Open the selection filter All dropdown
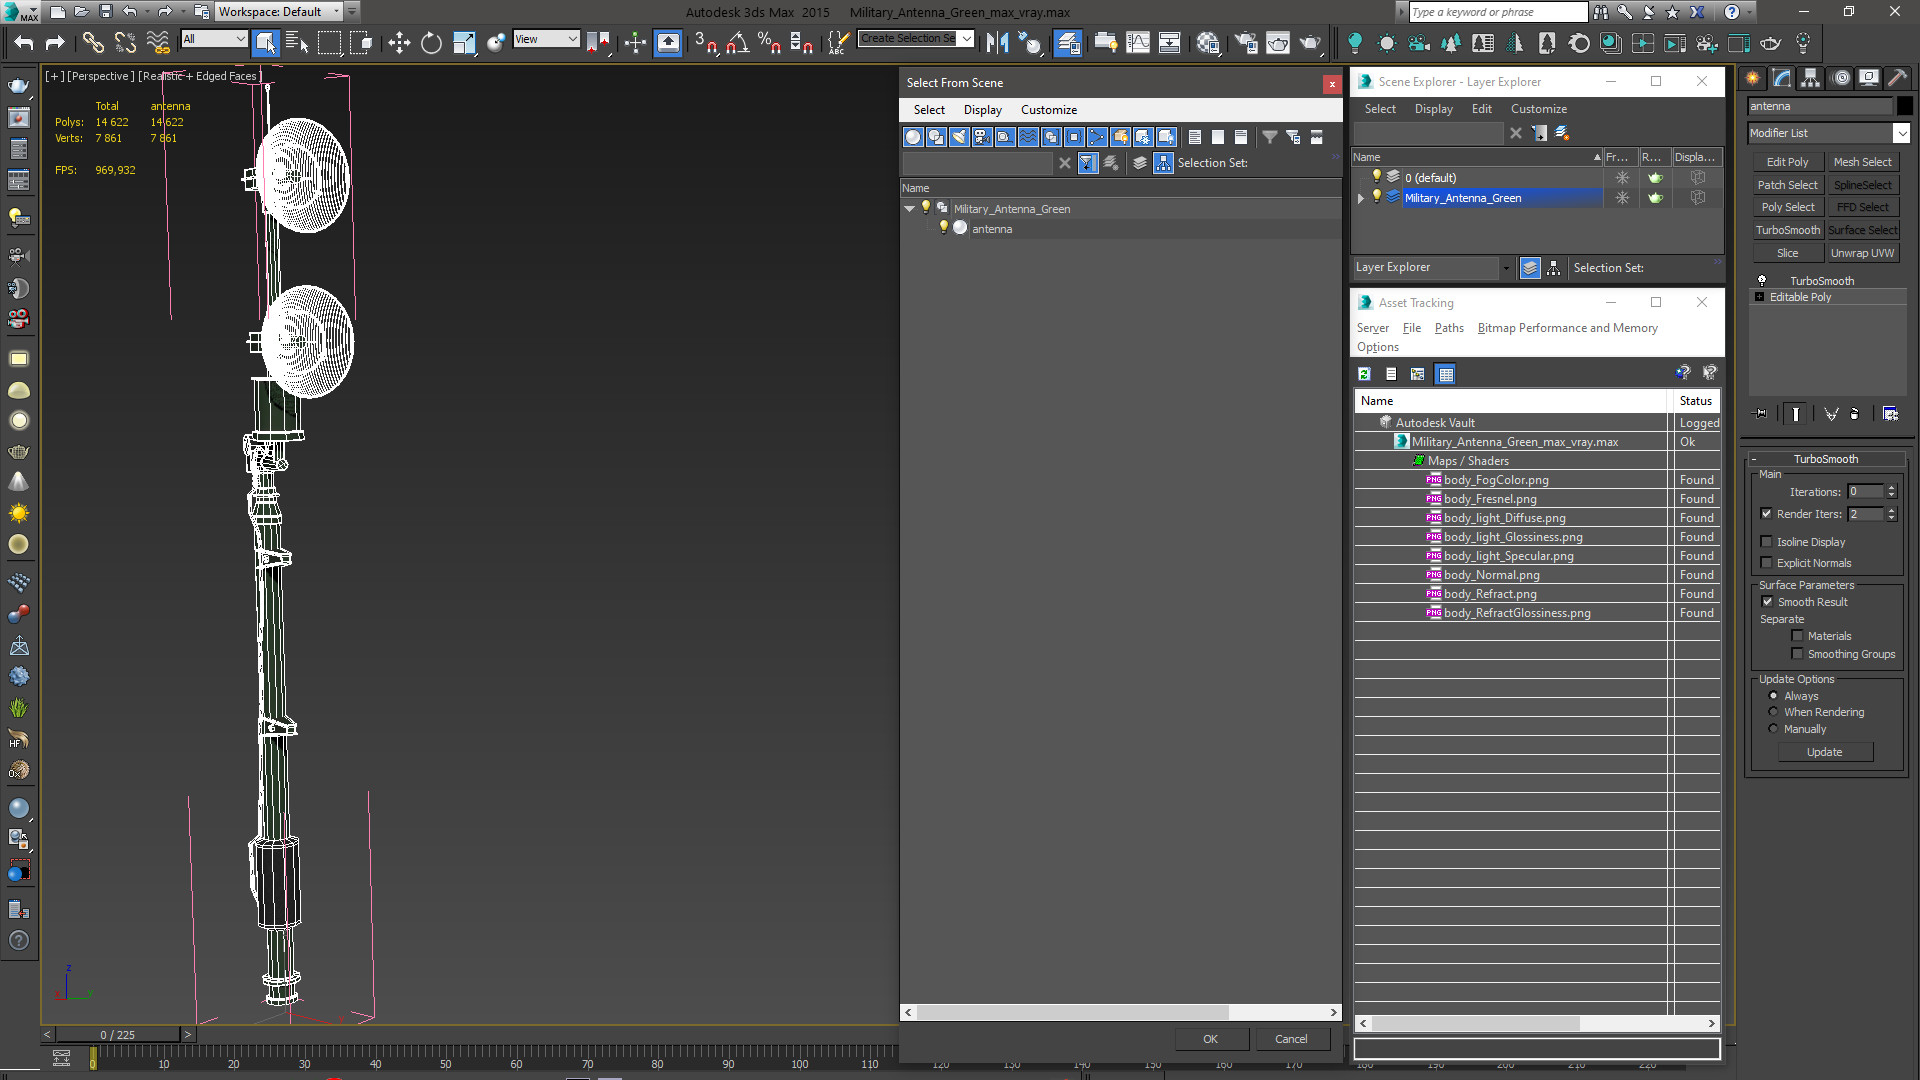 coord(241,39)
